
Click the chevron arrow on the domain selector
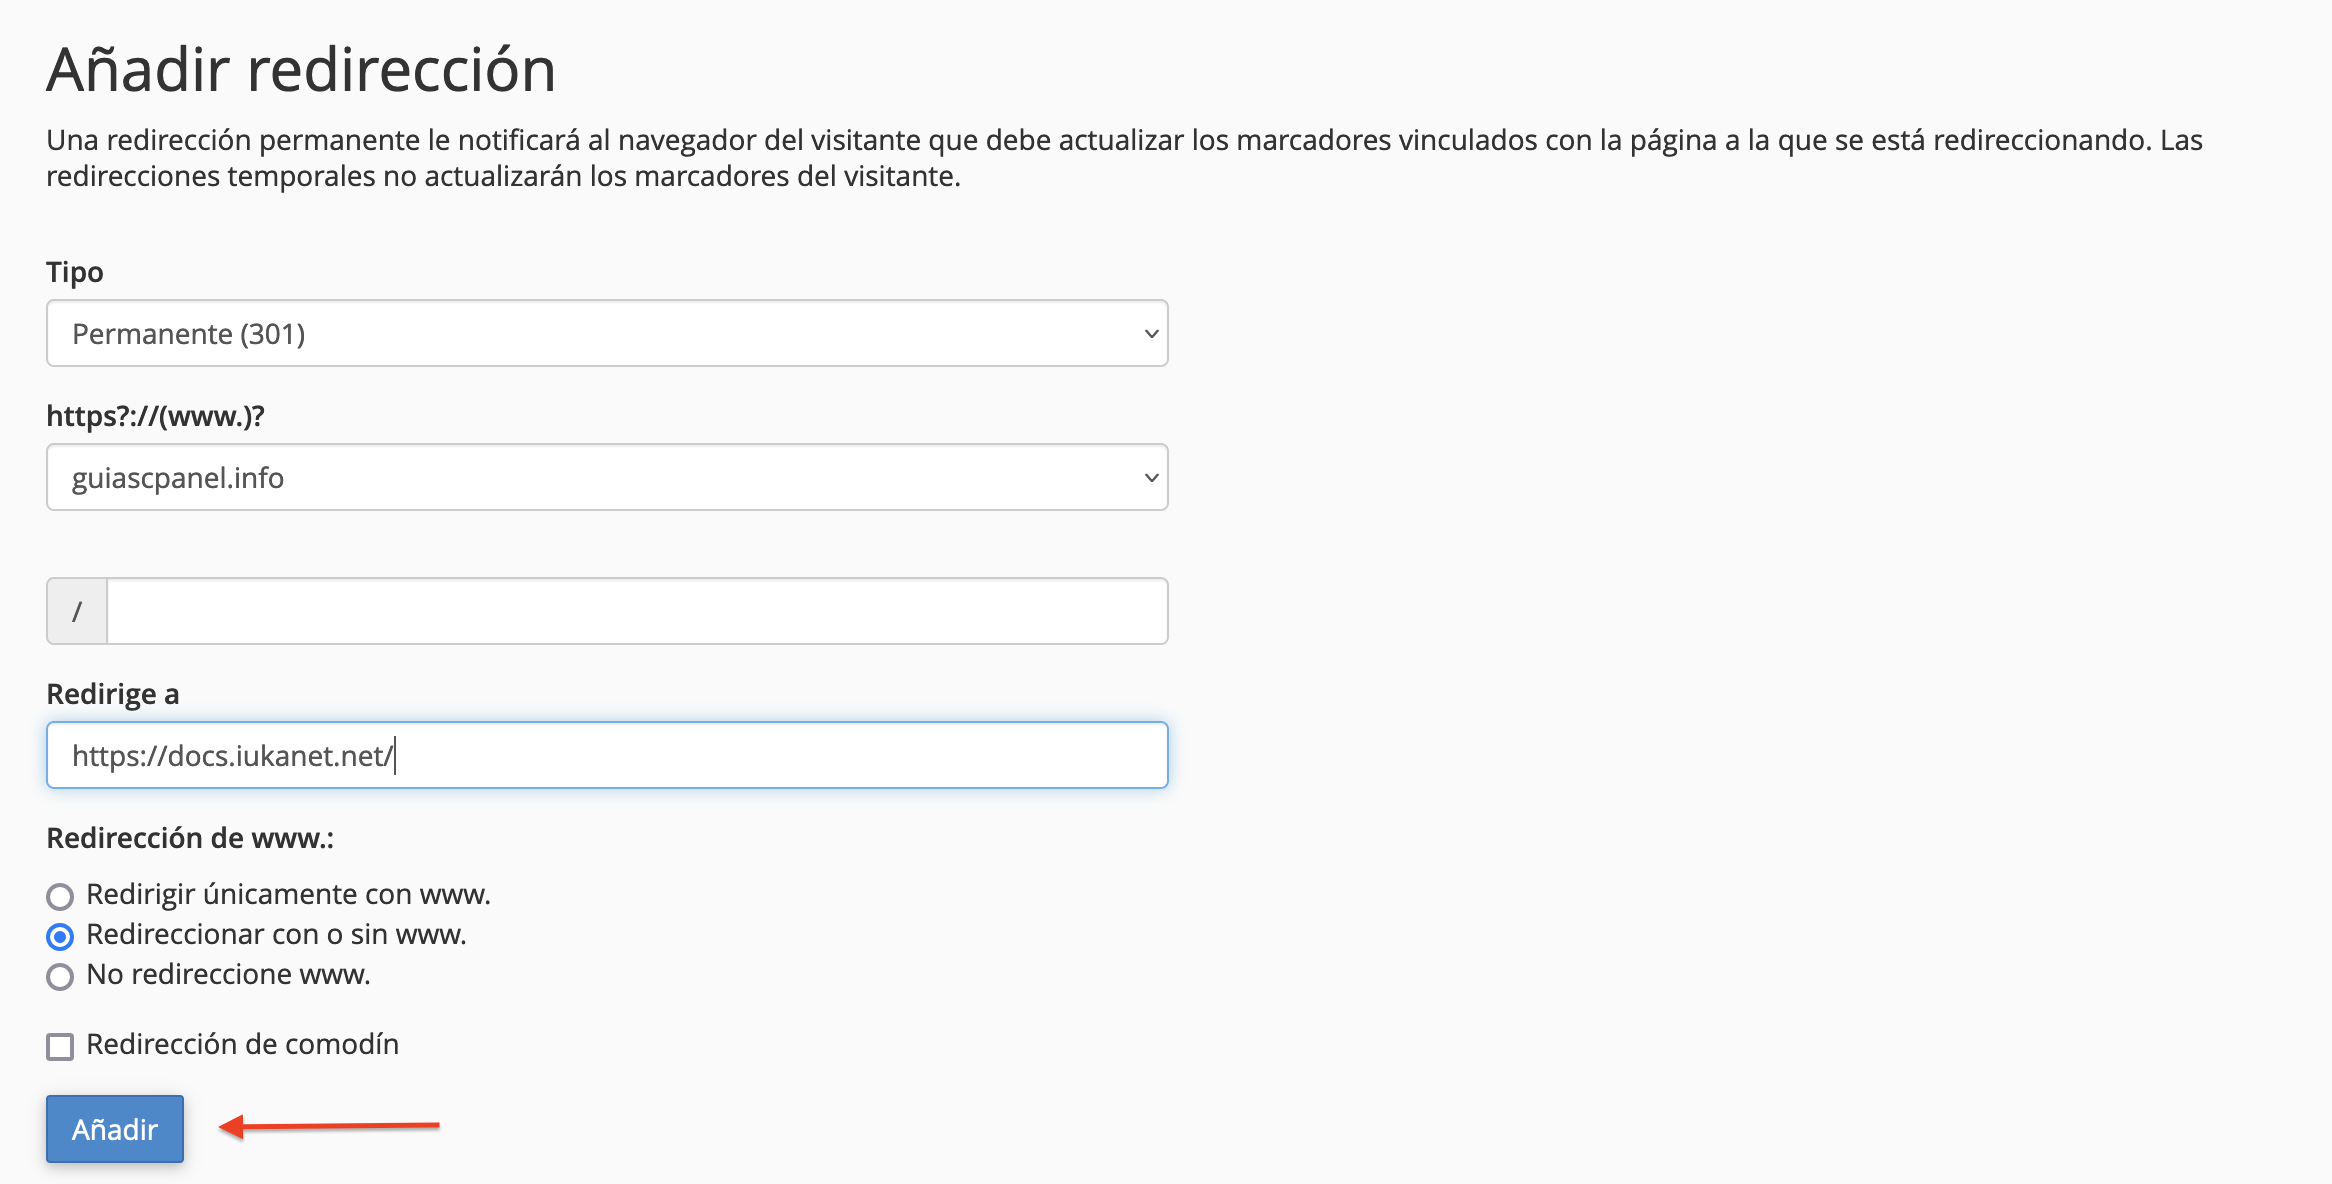(1151, 478)
